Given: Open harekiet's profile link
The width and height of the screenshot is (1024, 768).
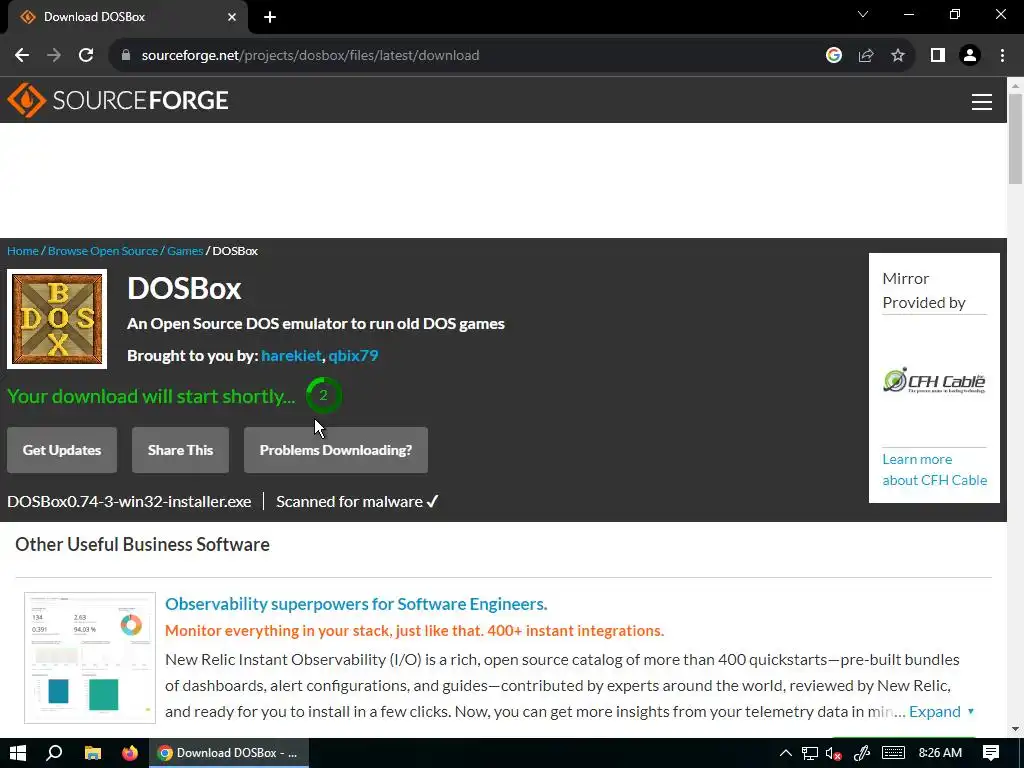Looking at the screenshot, I should pyautogui.click(x=291, y=356).
